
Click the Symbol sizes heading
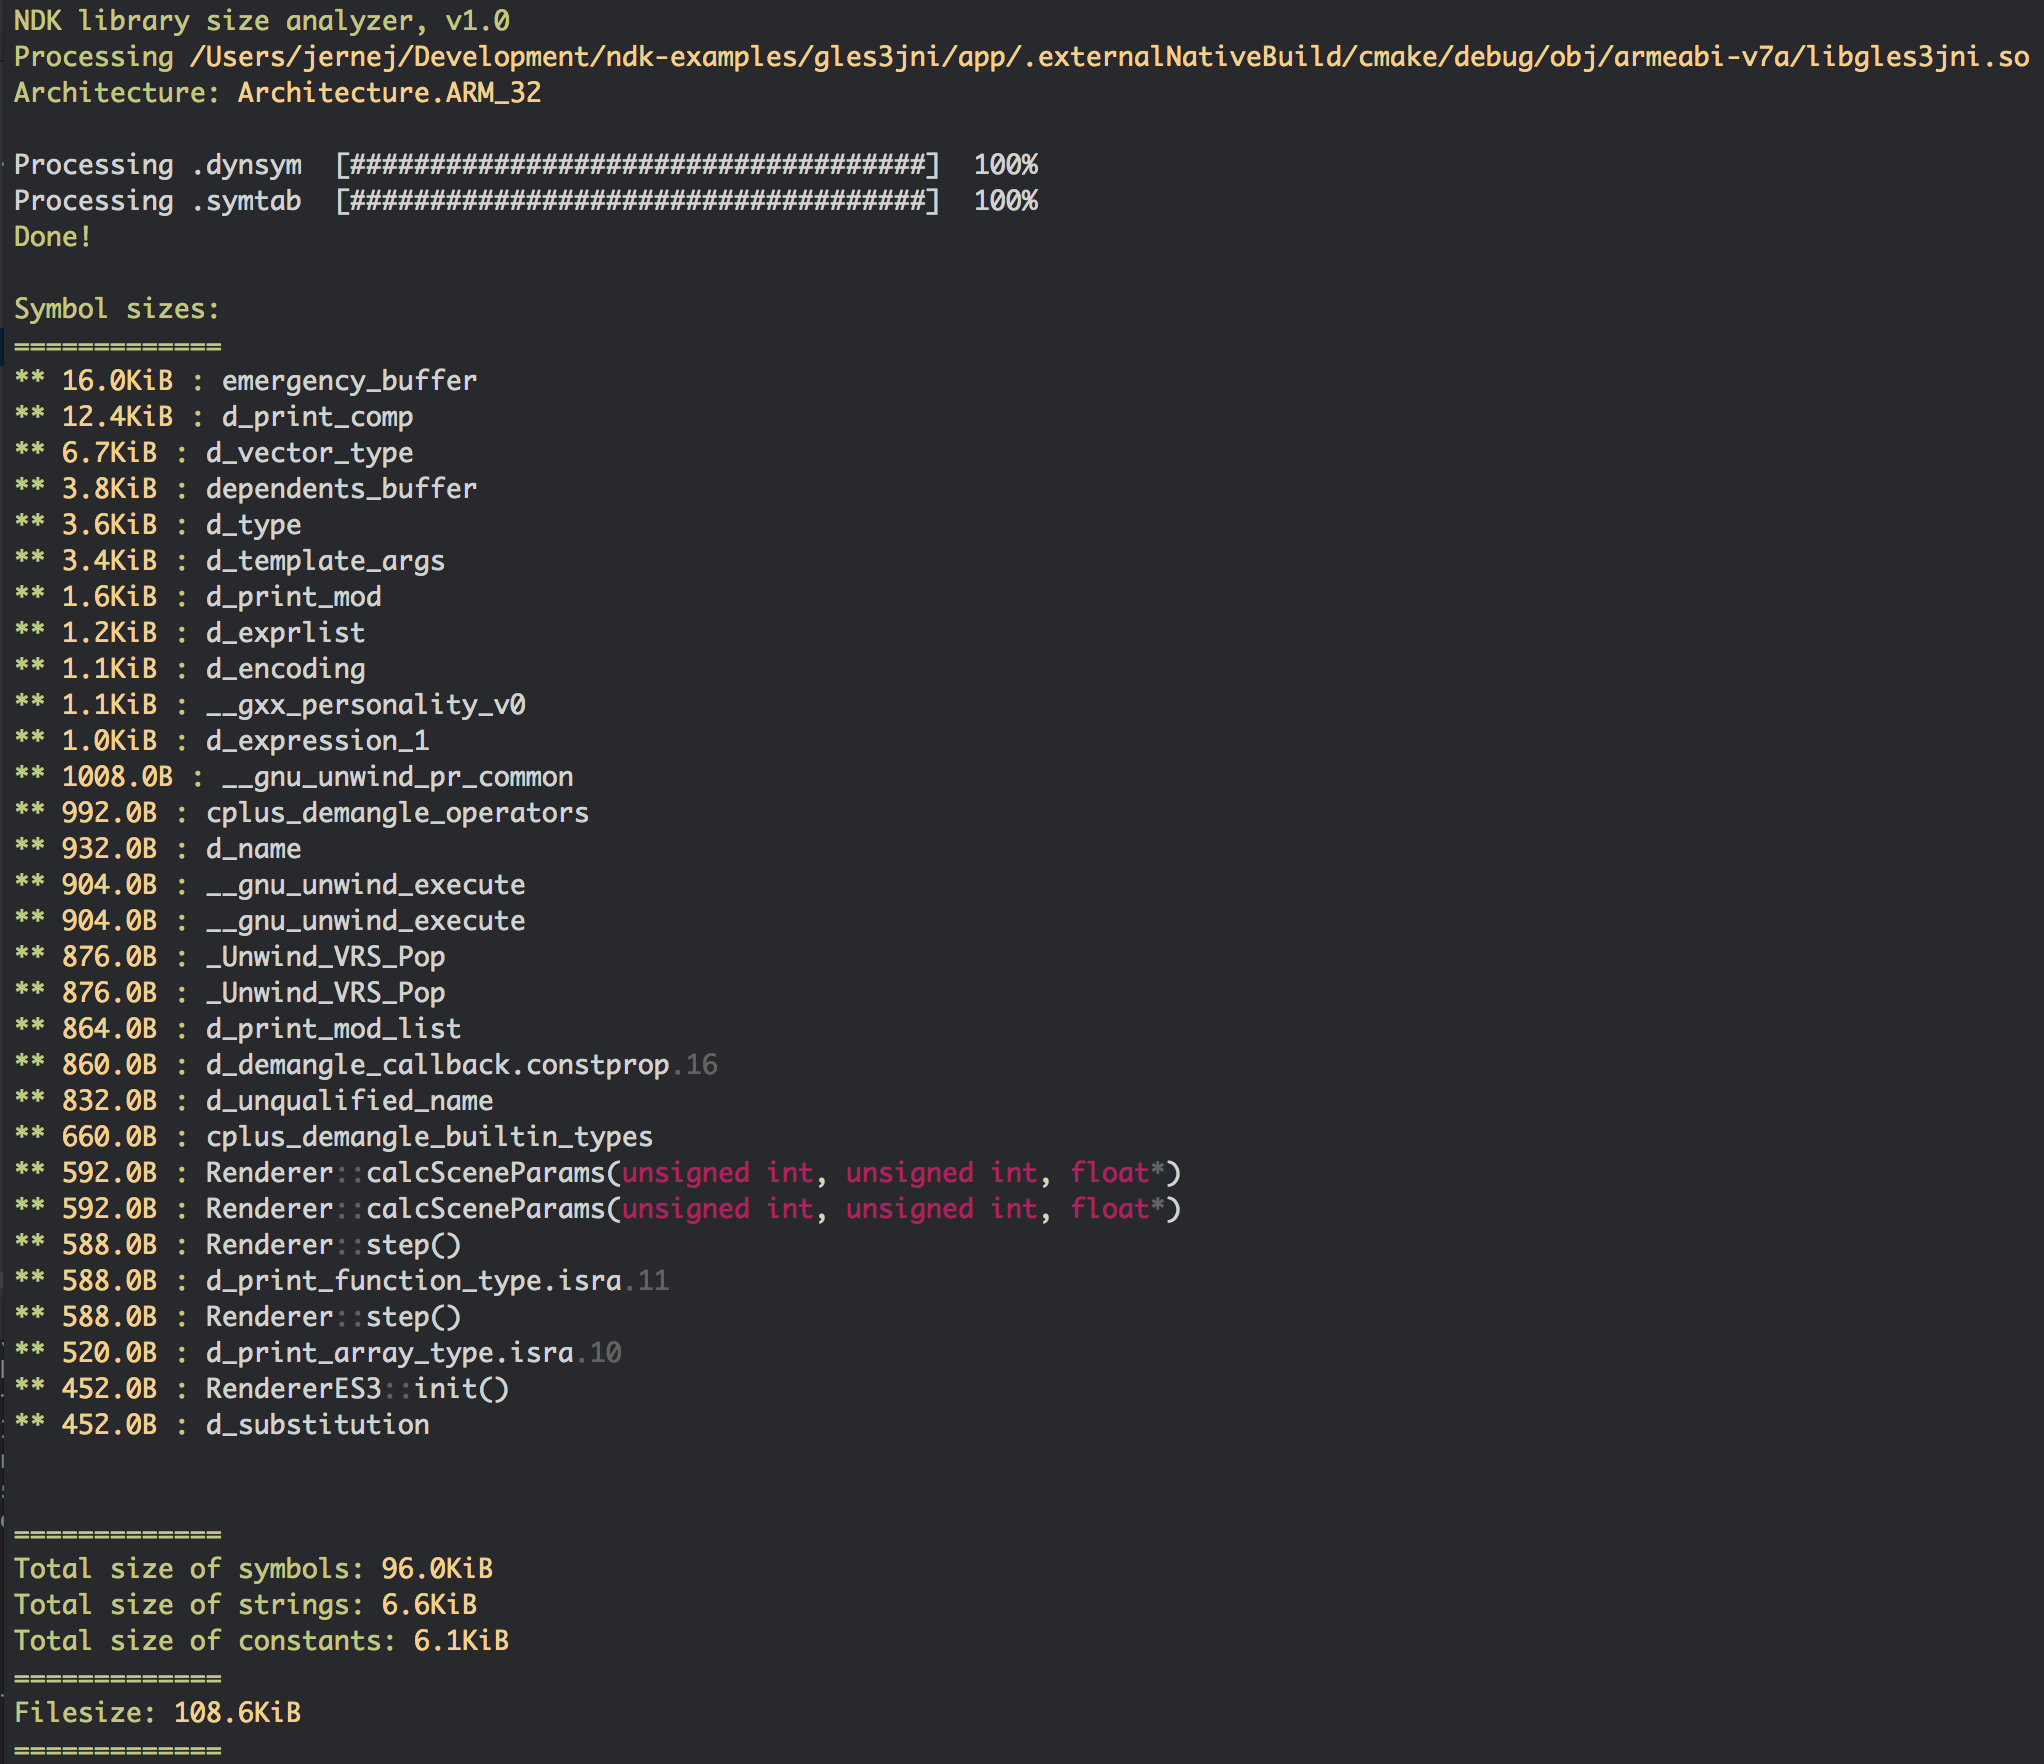click(117, 309)
